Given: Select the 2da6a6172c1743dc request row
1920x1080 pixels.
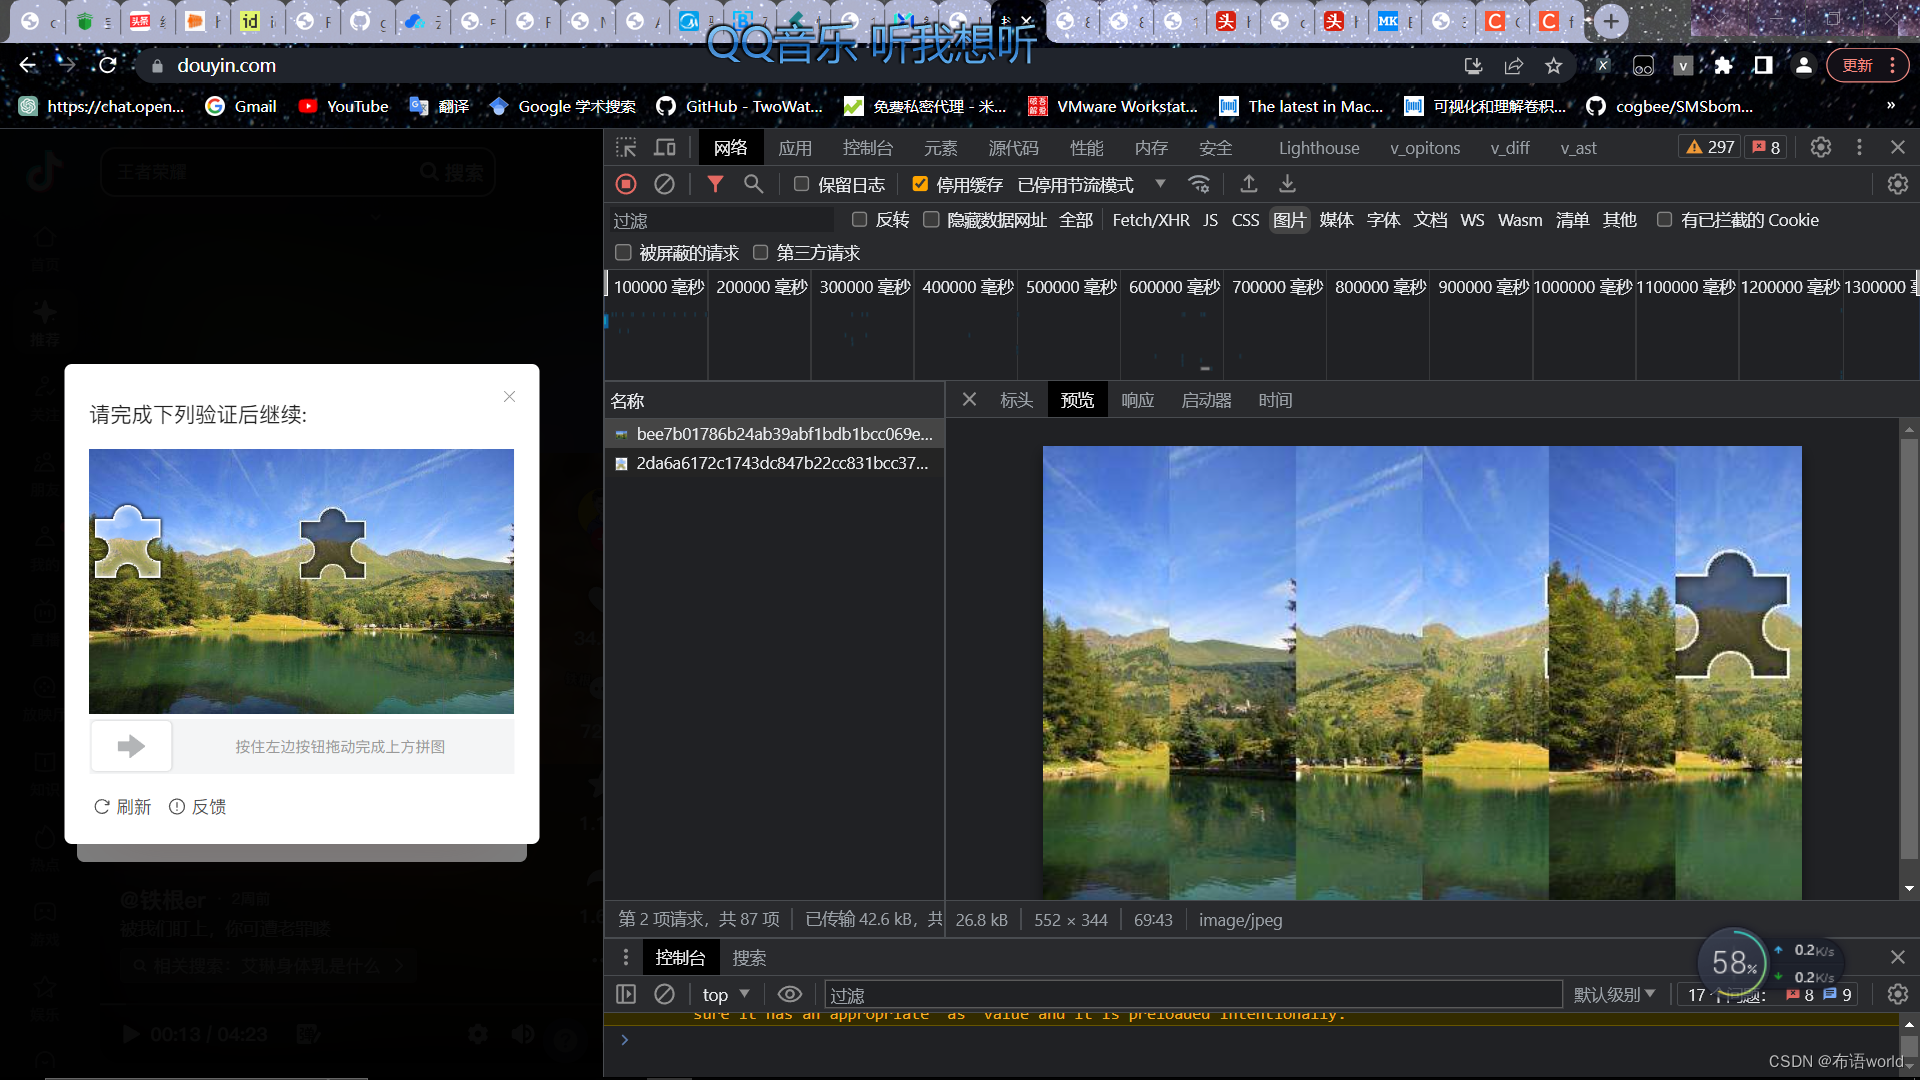Looking at the screenshot, I should 781,463.
